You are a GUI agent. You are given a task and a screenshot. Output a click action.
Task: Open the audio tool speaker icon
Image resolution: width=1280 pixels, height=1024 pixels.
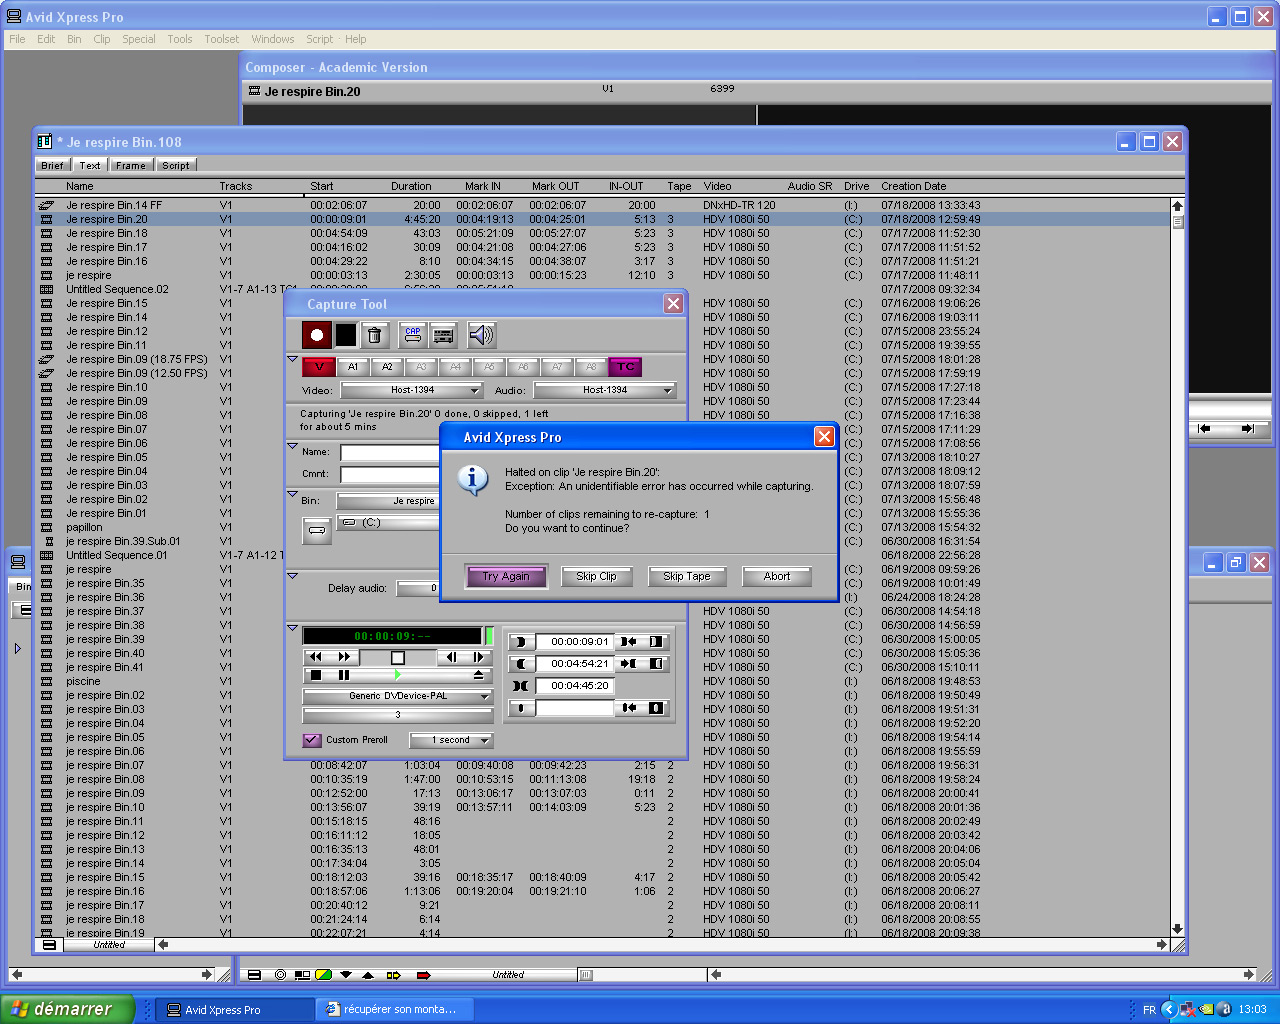point(482,335)
